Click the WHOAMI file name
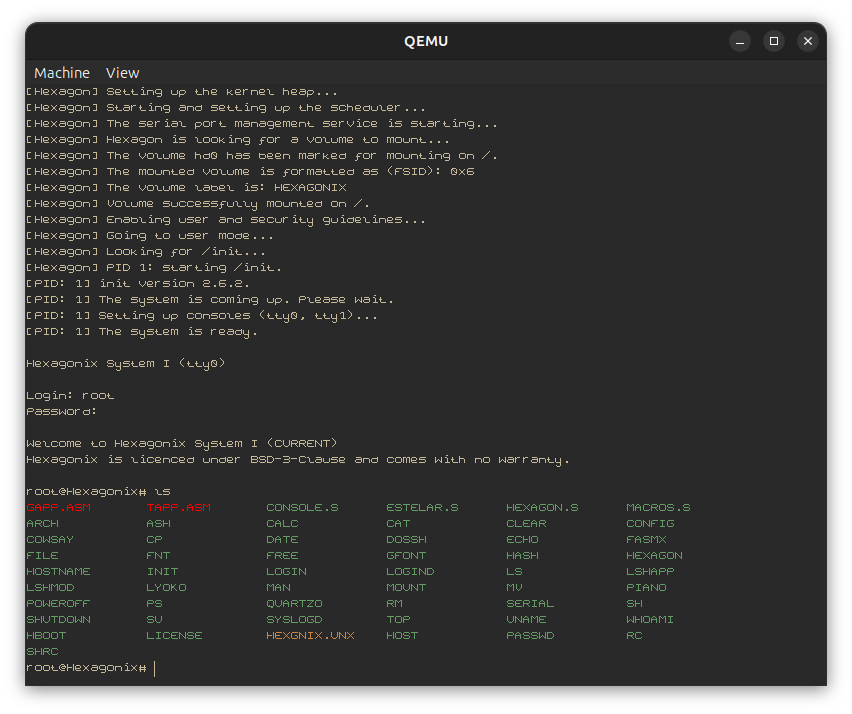This screenshot has height=714, width=852. click(x=650, y=620)
